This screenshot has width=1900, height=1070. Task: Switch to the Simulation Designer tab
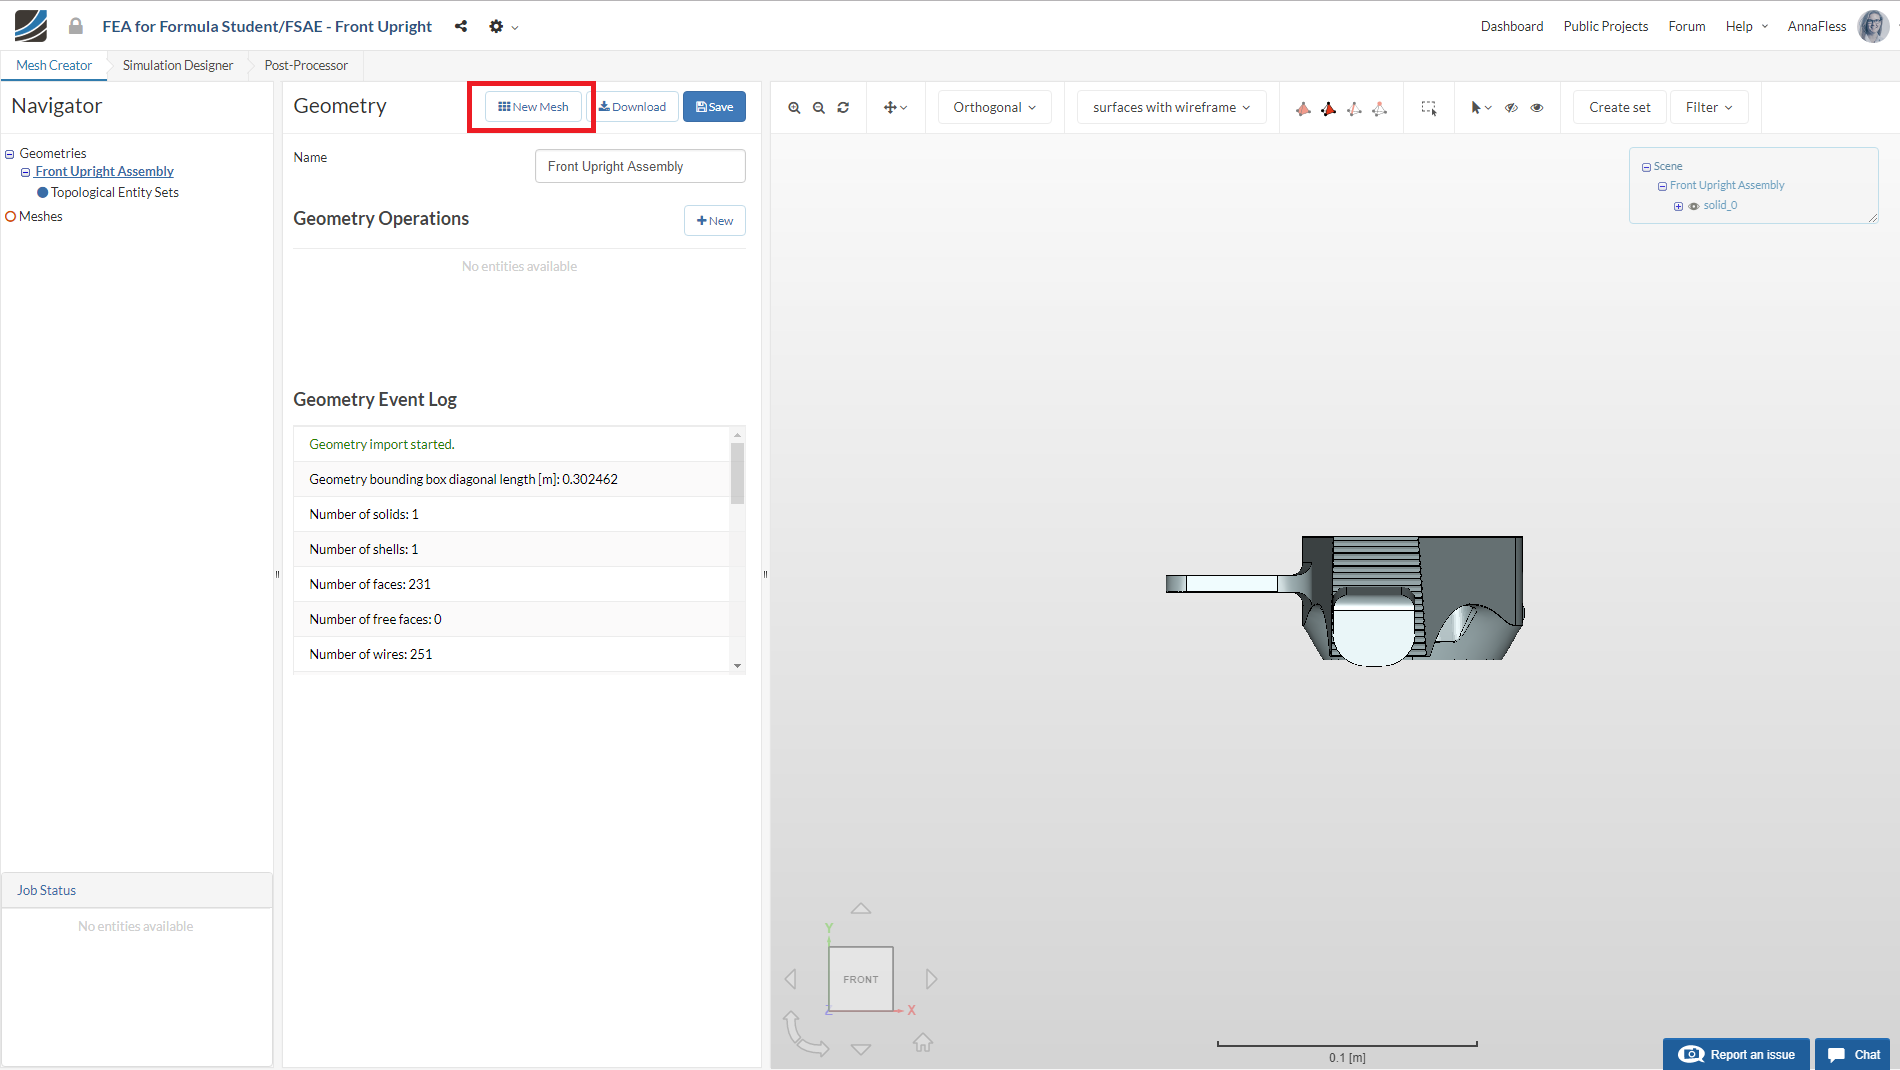pos(178,66)
